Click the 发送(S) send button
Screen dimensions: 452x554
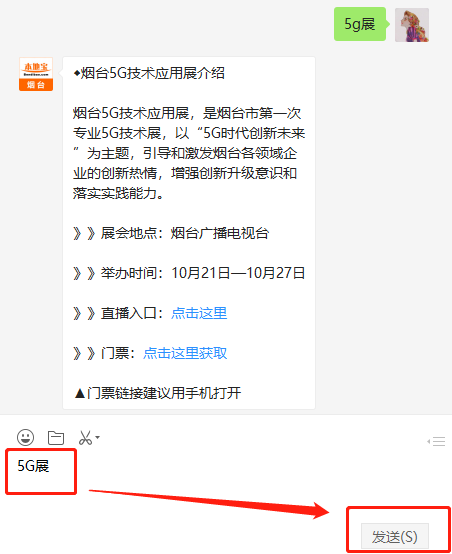pyautogui.click(x=395, y=537)
